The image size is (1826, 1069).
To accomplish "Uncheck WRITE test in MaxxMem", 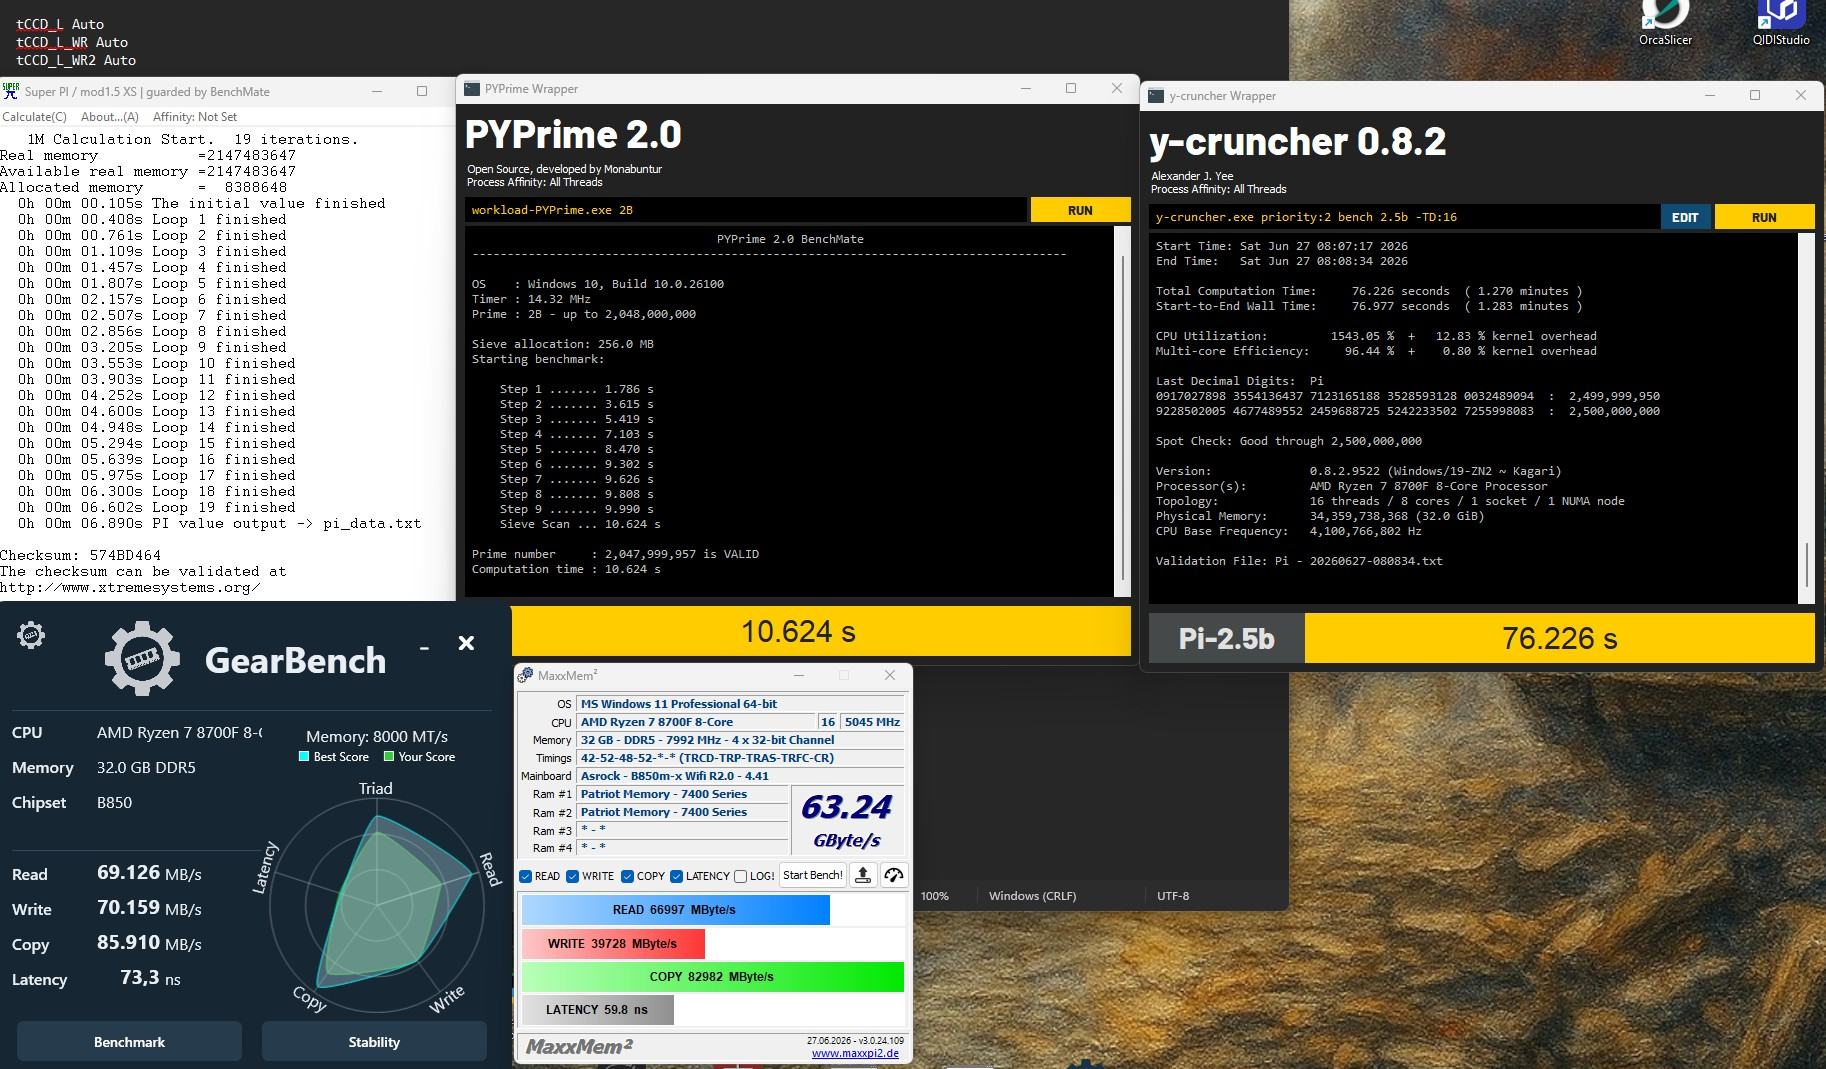I will point(572,876).
